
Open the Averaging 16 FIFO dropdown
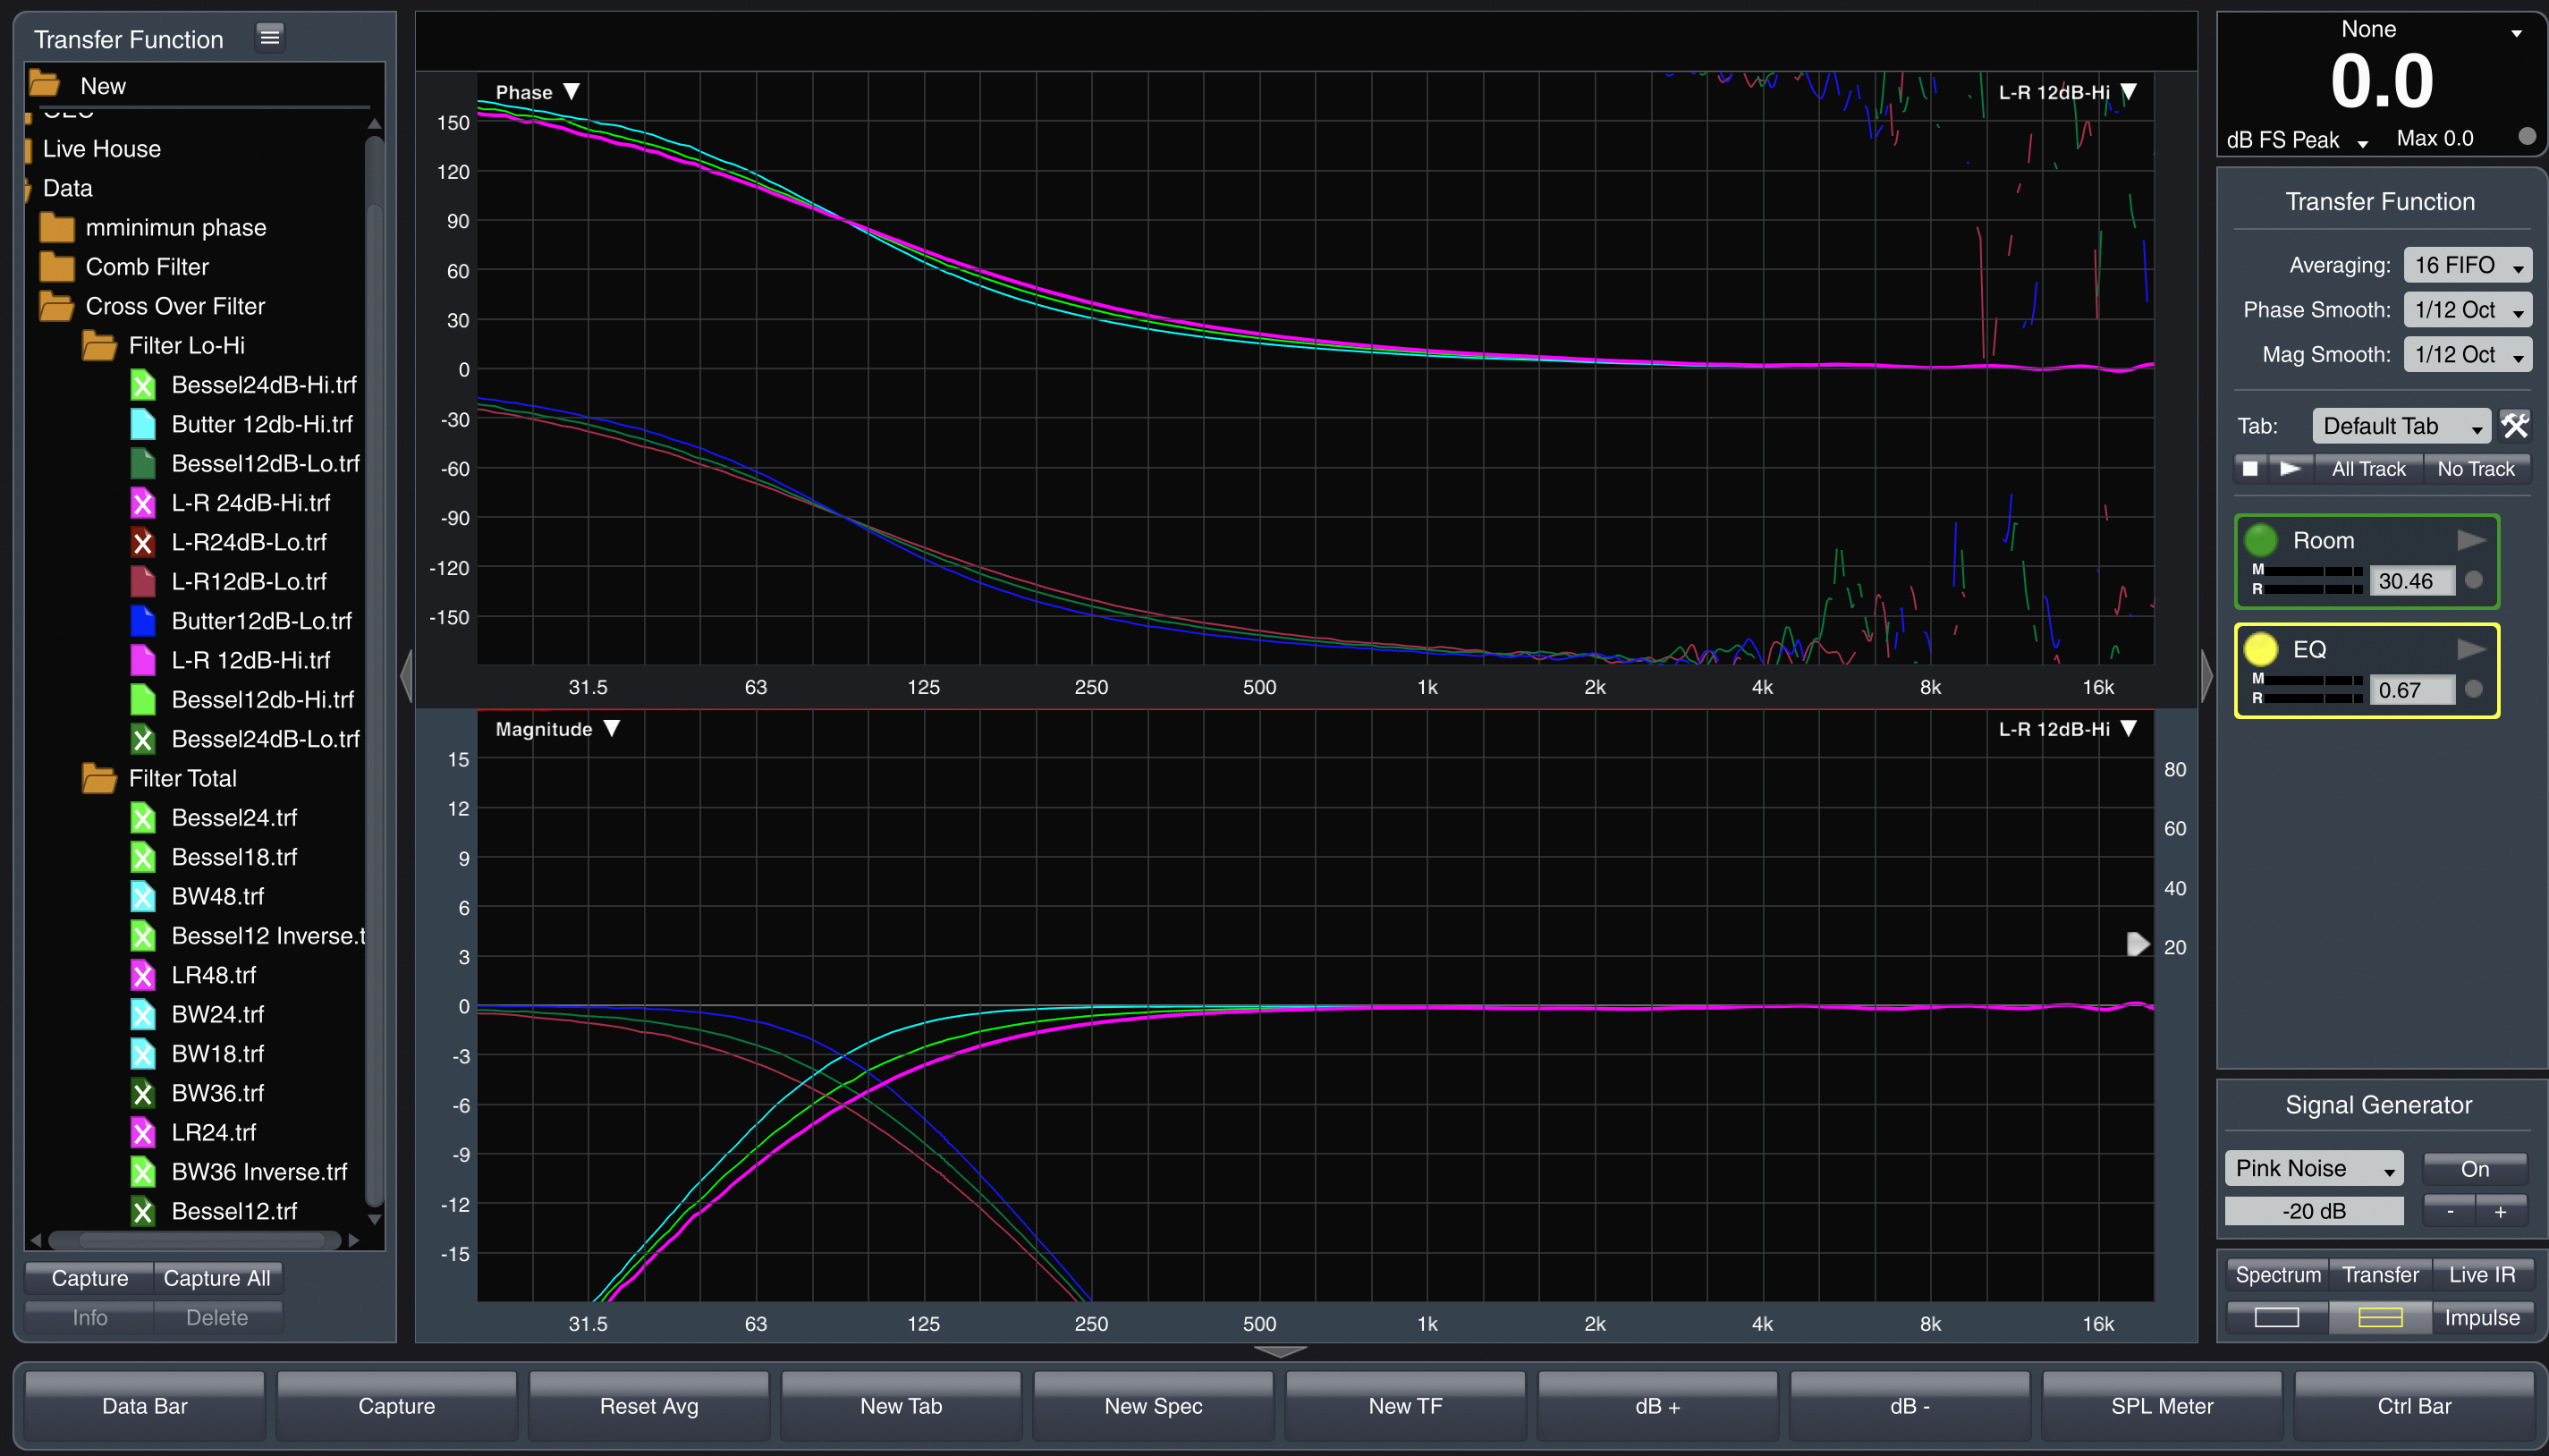2467,265
